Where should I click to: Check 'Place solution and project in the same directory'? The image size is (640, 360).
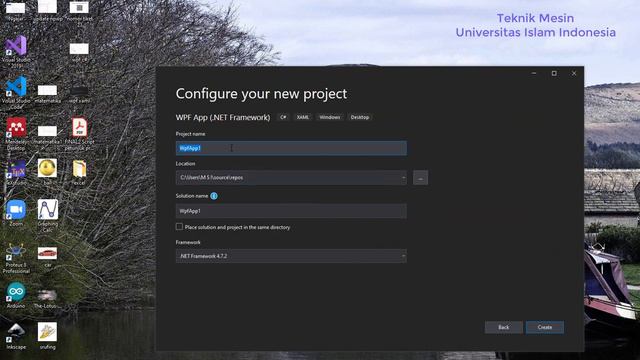(179, 227)
